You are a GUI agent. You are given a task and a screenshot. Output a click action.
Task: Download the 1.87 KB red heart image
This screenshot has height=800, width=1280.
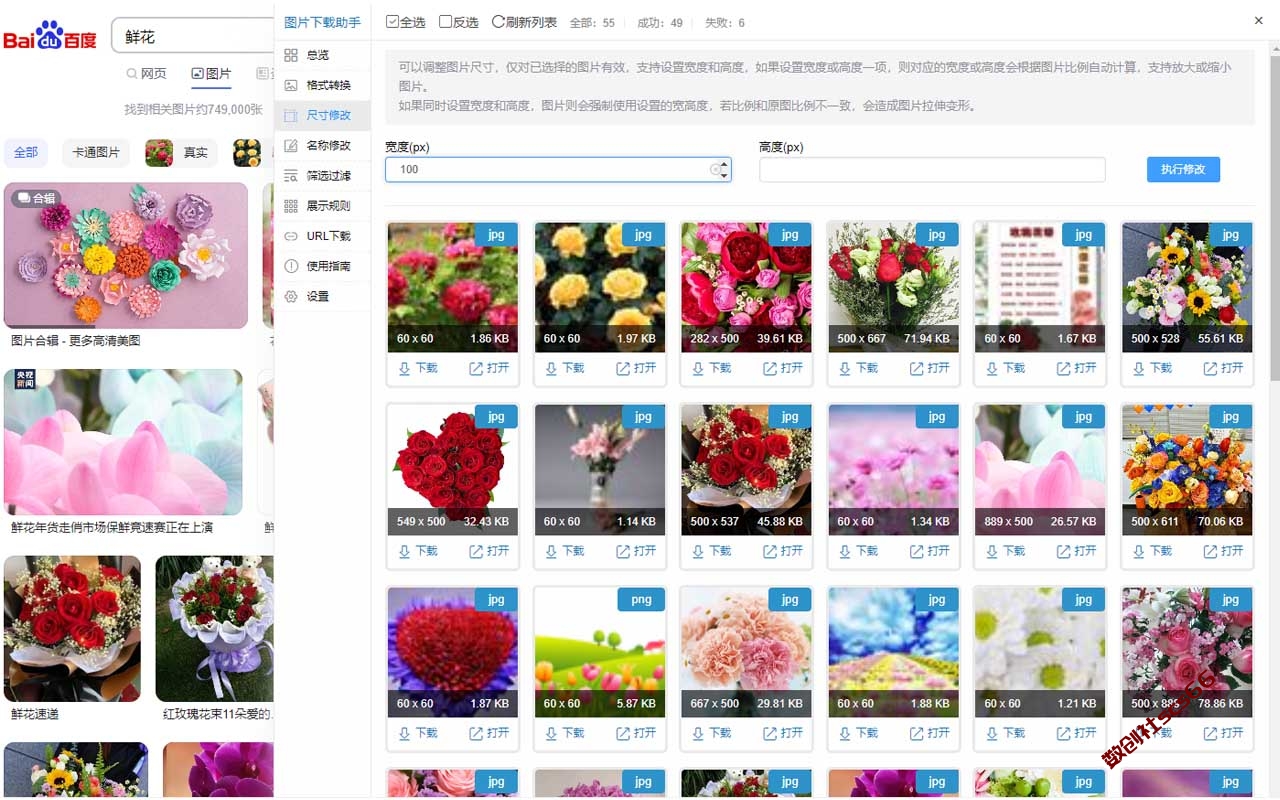[x=418, y=733]
